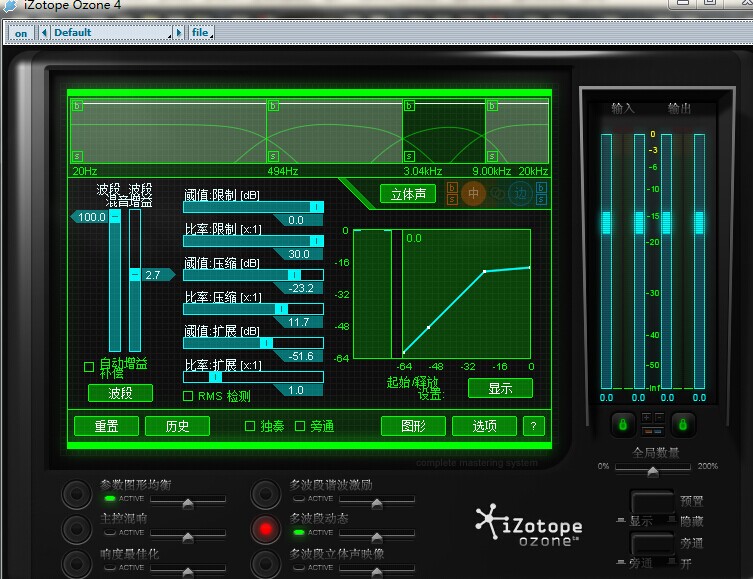Screen dimensions: 753x579
Task: Open the Default preset dropdown
Action: (x=111, y=33)
